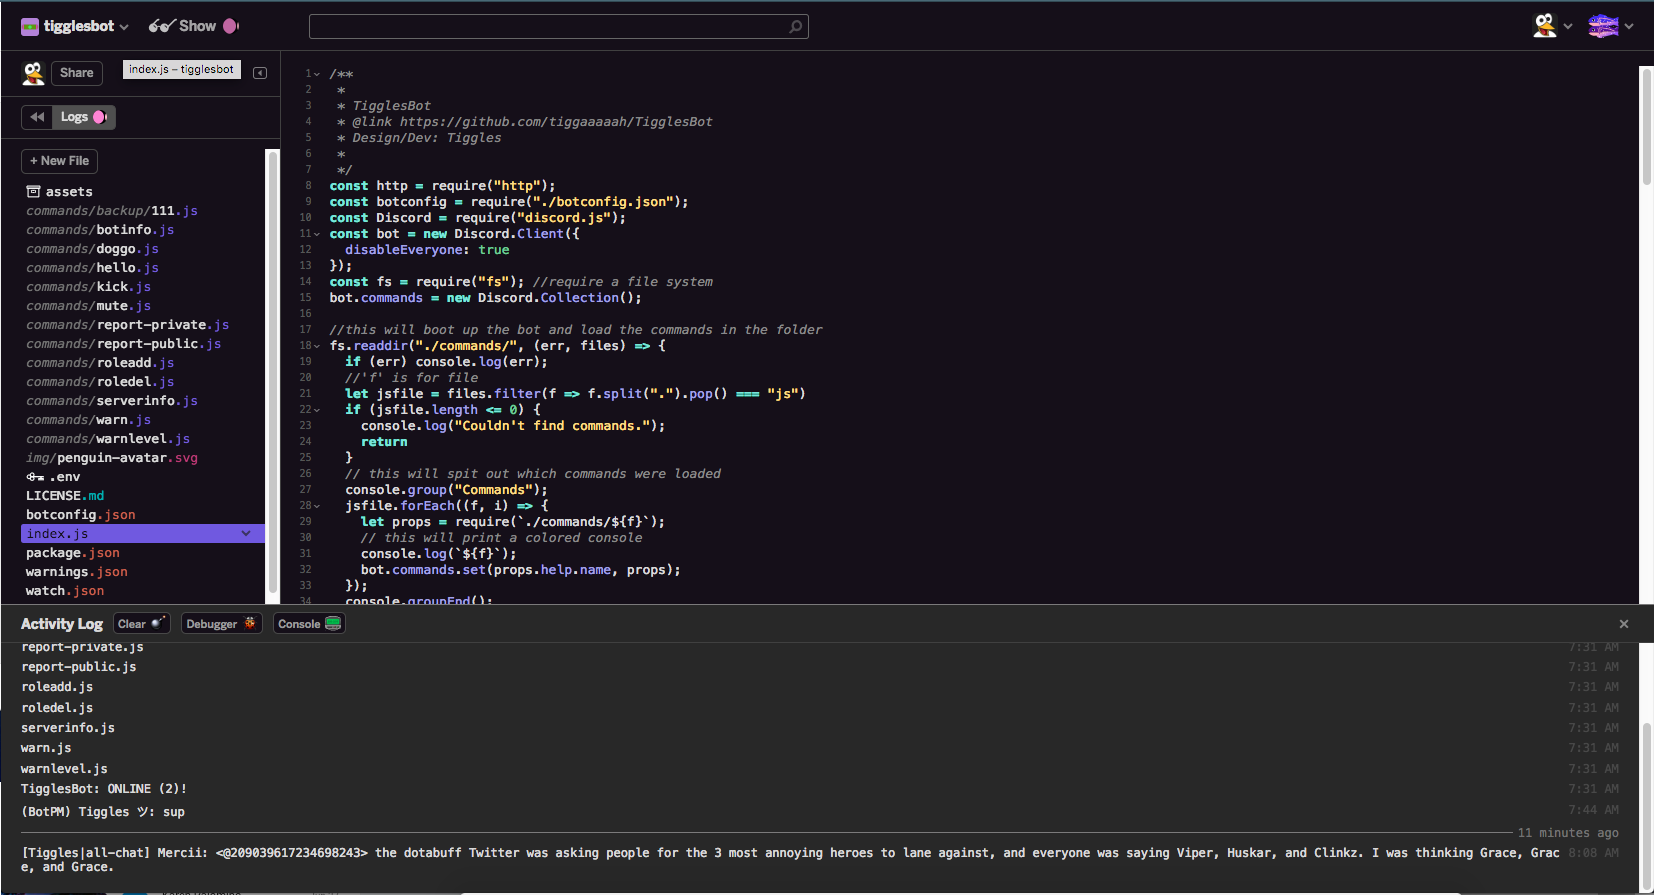Screen dimensions: 1654x895
Task: Focus the search field in the top bar
Action: (558, 26)
